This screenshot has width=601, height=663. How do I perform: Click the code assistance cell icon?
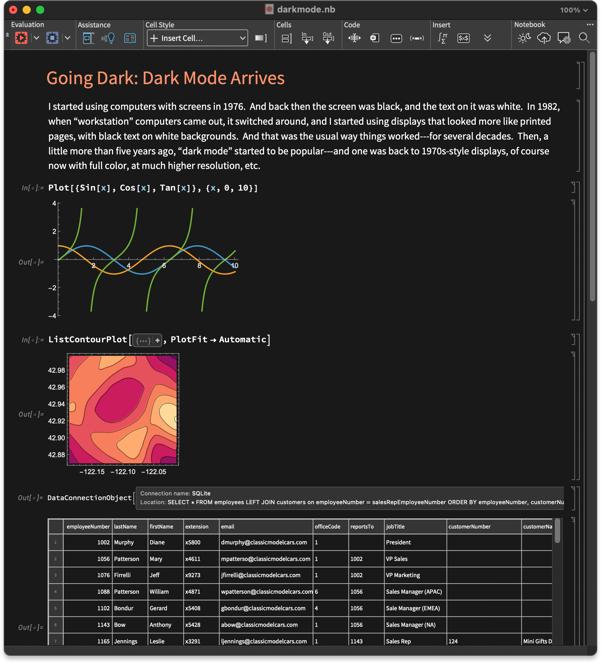(88, 38)
